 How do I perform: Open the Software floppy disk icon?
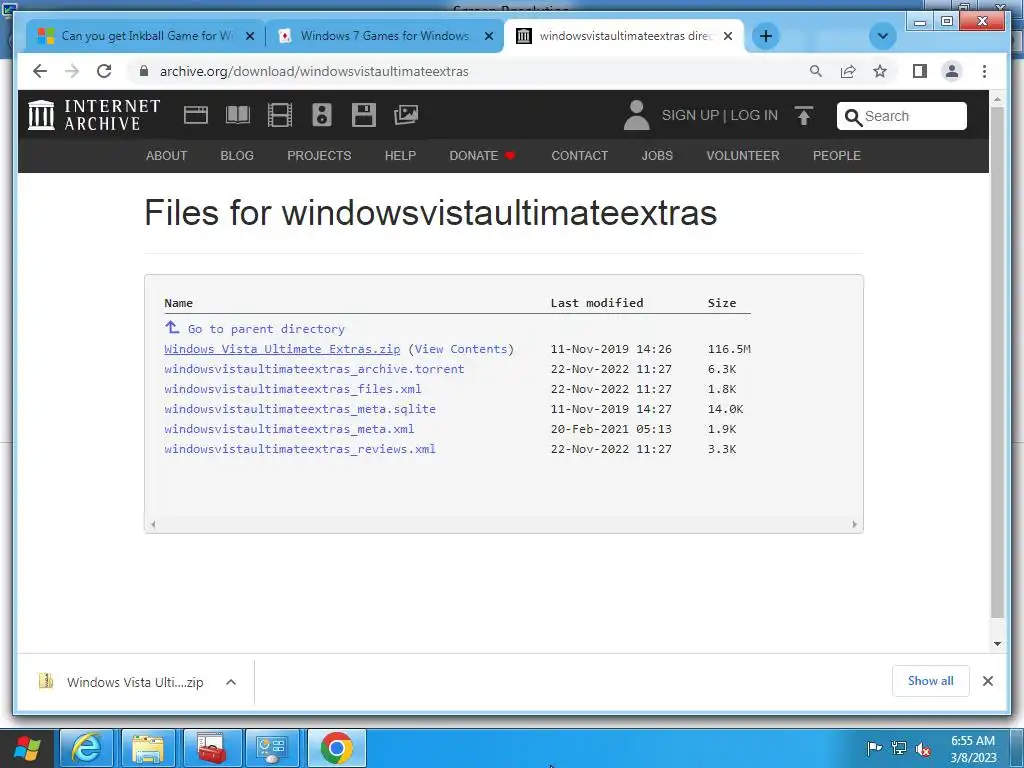pos(364,115)
